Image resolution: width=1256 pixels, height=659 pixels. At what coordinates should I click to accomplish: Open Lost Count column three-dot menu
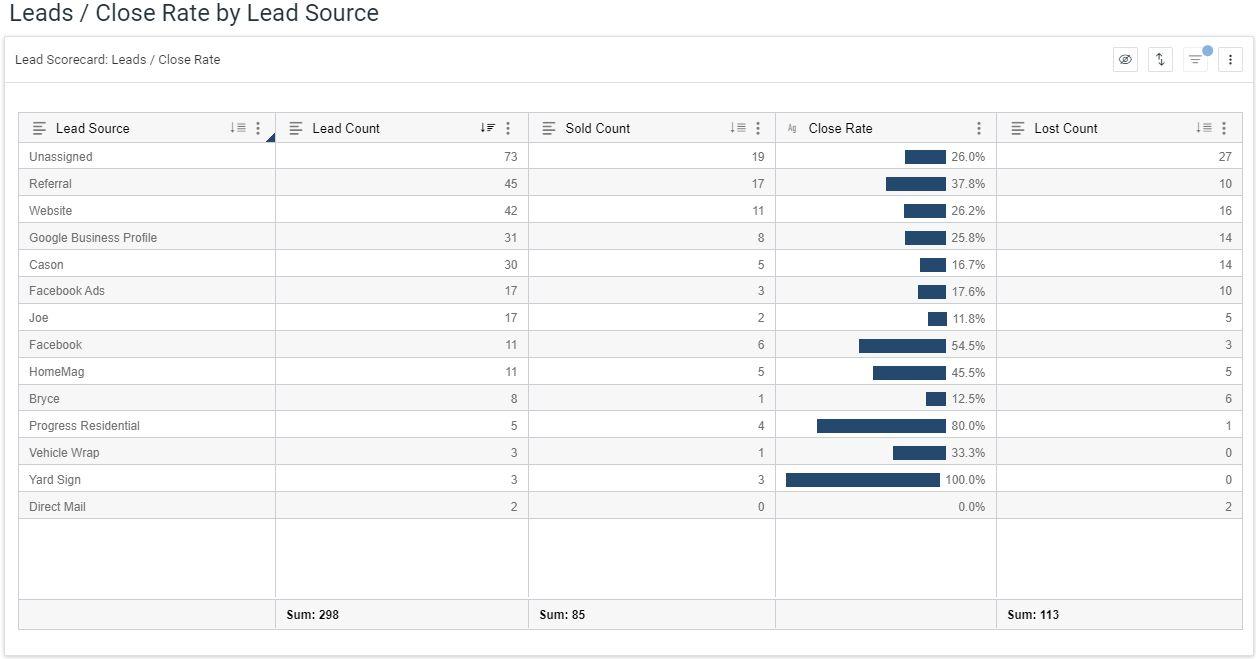coord(1224,128)
